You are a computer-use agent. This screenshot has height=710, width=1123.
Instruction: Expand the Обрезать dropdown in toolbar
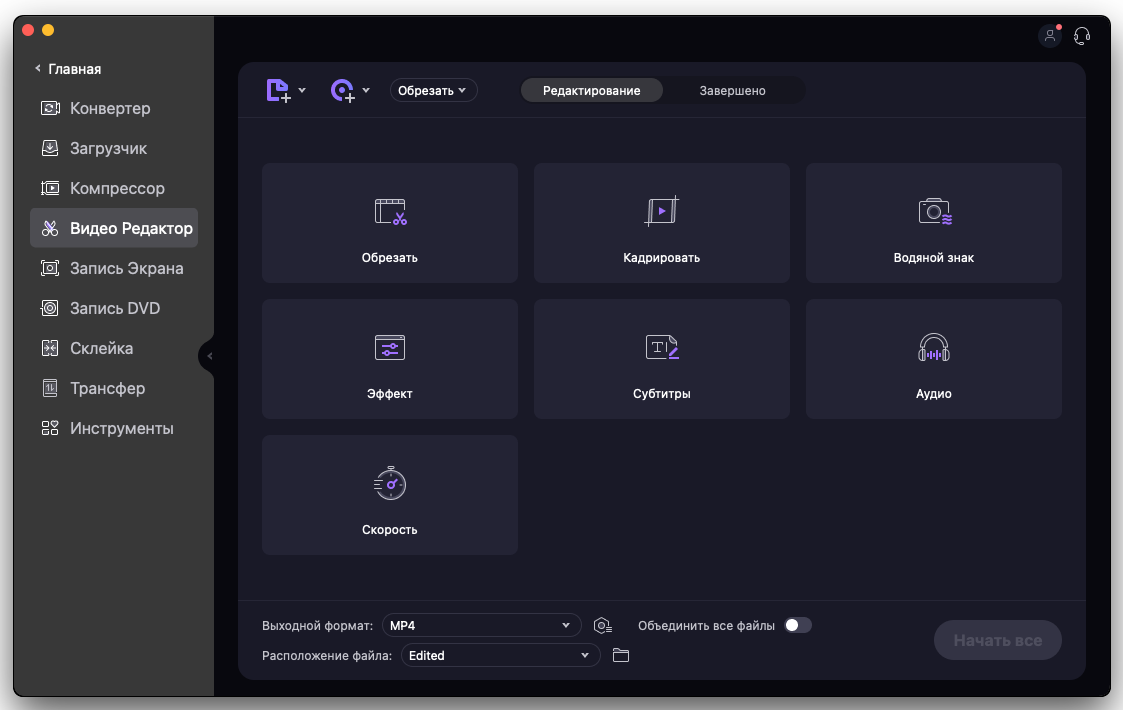pos(433,91)
